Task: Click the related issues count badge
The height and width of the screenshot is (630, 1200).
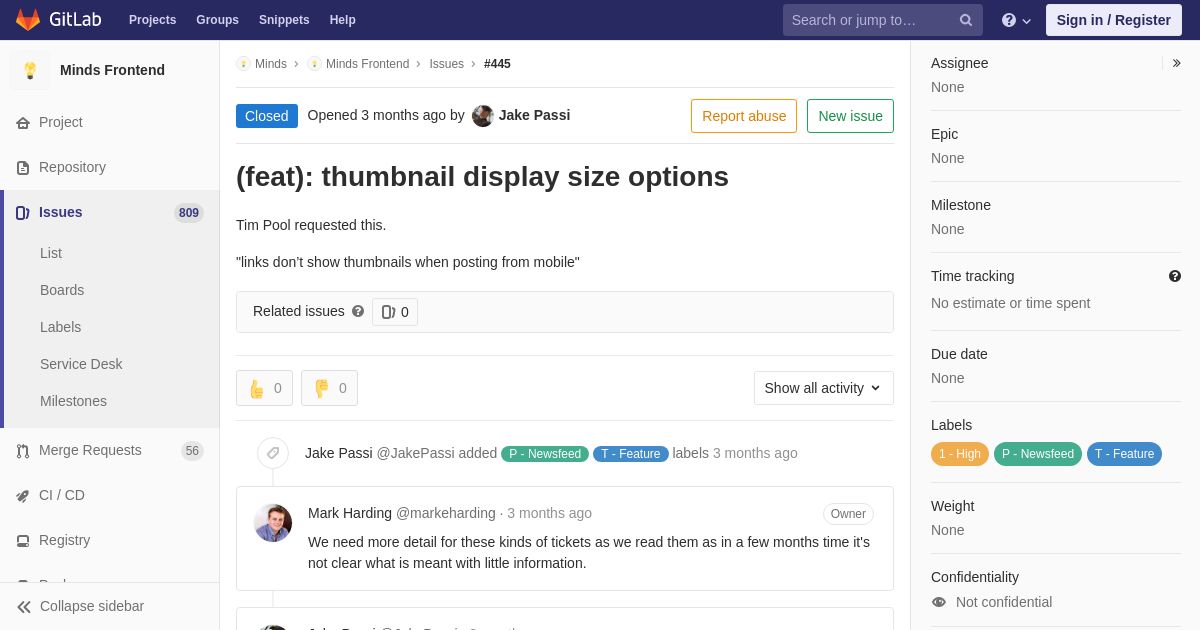Action: click(395, 312)
